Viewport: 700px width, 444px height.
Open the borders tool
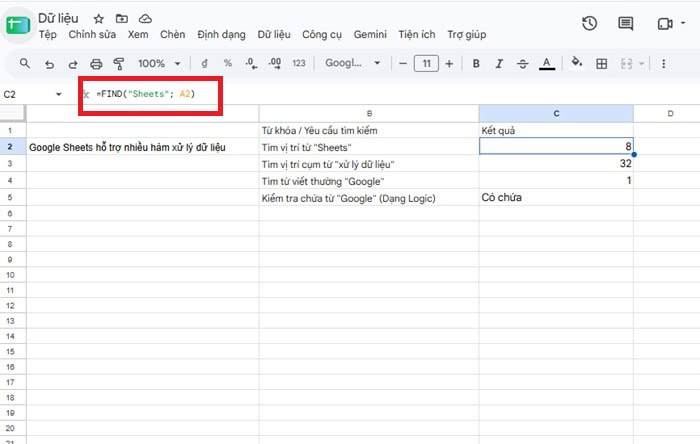pyautogui.click(x=601, y=63)
